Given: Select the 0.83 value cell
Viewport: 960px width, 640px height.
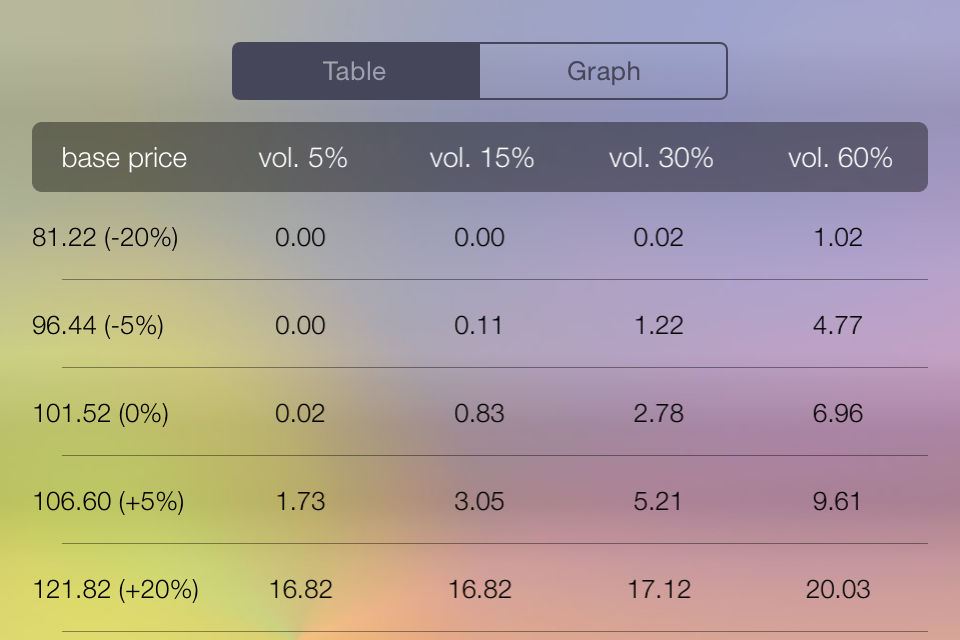Looking at the screenshot, I should click(x=479, y=413).
